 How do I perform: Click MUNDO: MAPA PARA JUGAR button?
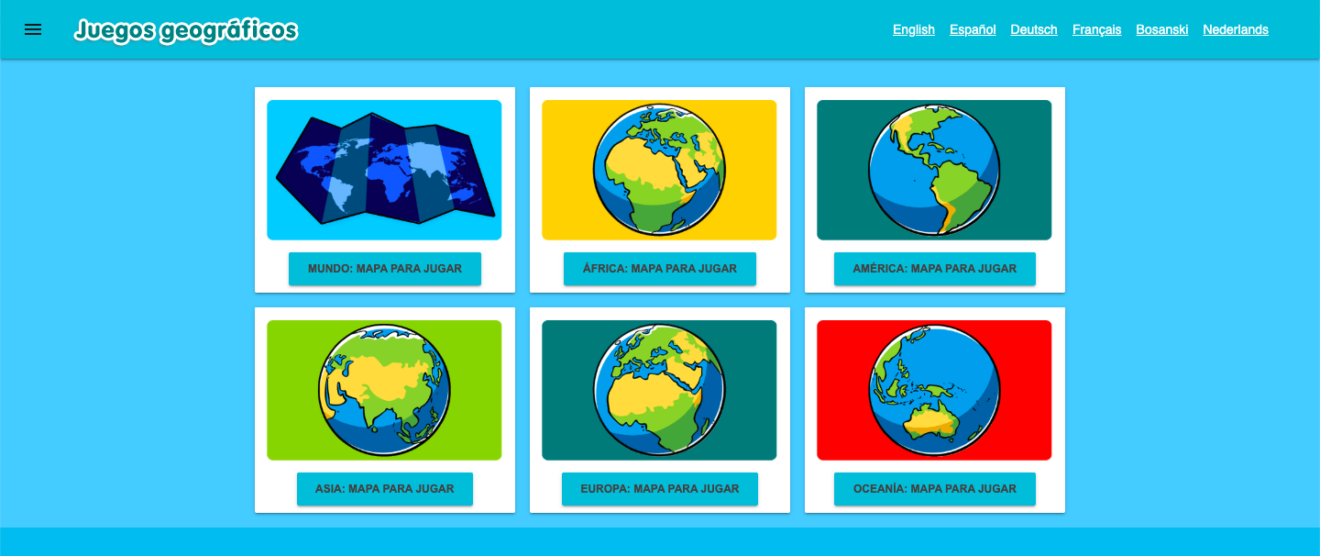[385, 269]
